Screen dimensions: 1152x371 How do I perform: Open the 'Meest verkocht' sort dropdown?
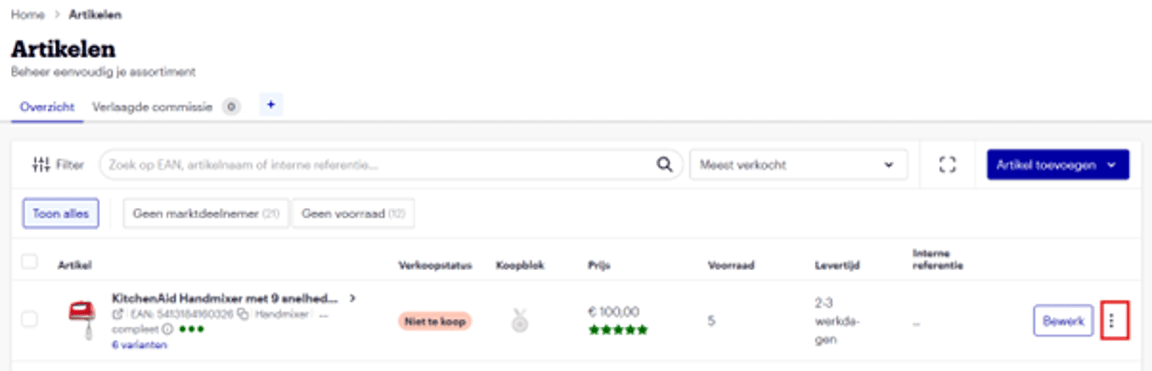[798, 165]
